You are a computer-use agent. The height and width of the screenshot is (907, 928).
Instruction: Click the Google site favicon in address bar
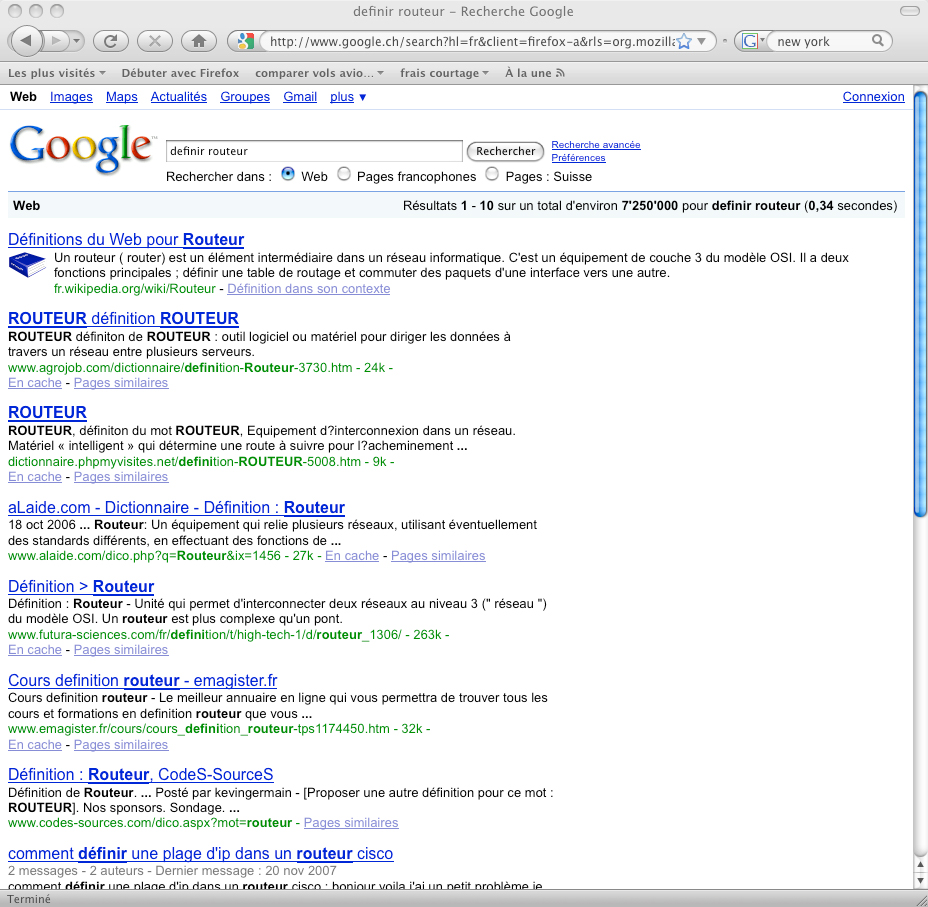coord(244,41)
